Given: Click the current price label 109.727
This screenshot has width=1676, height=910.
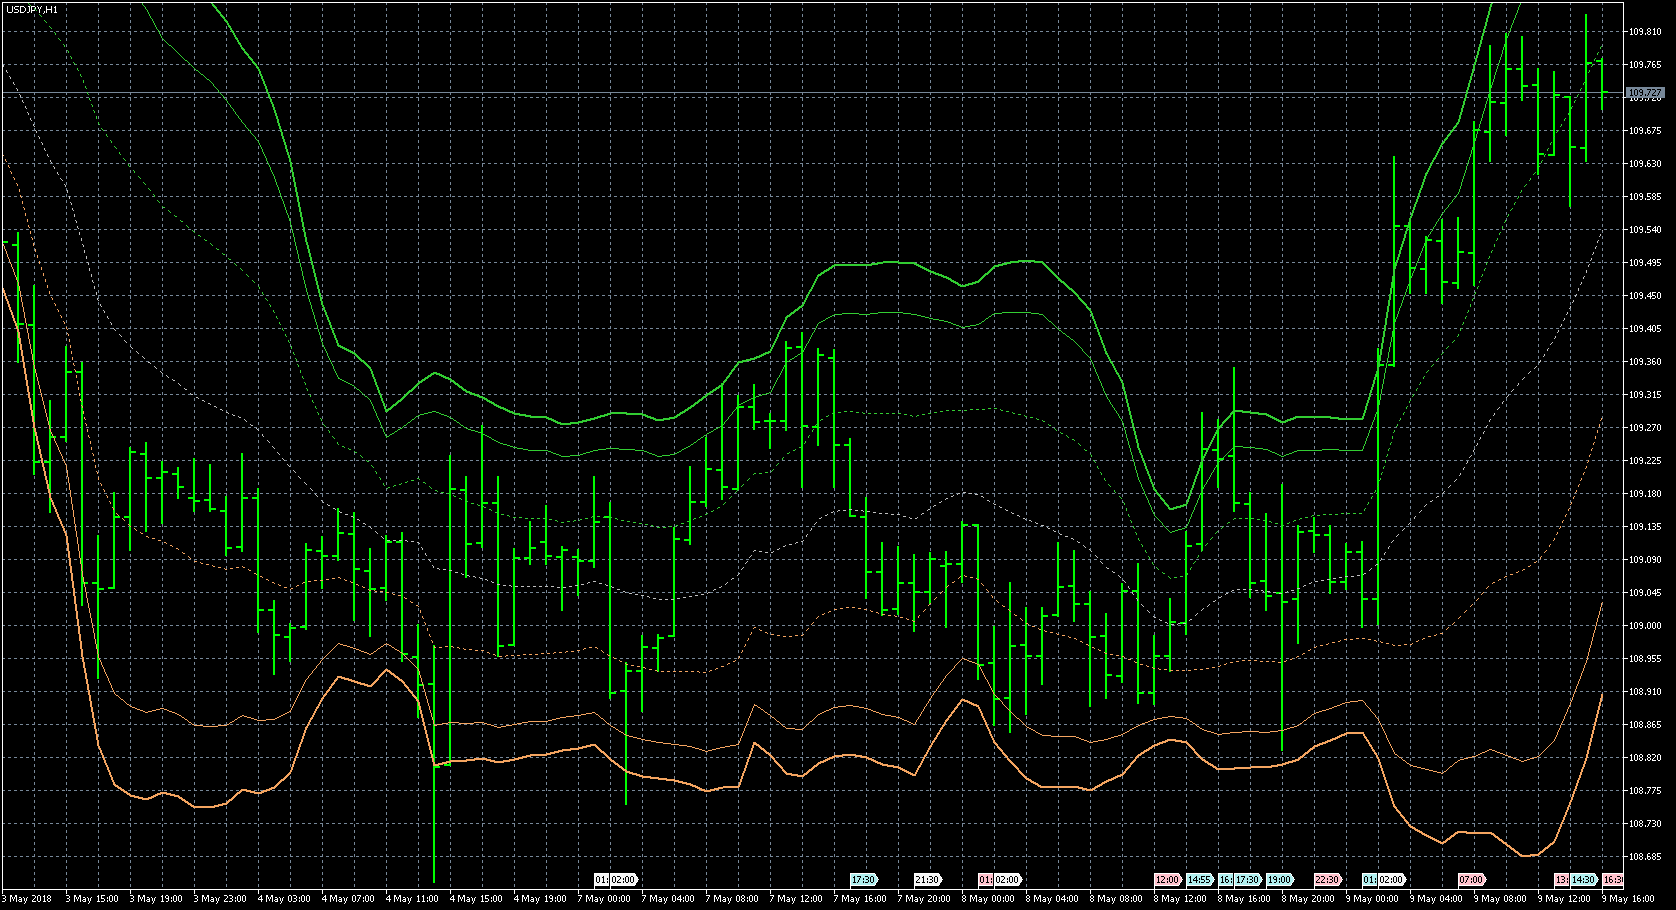Looking at the screenshot, I should [x=1644, y=93].
